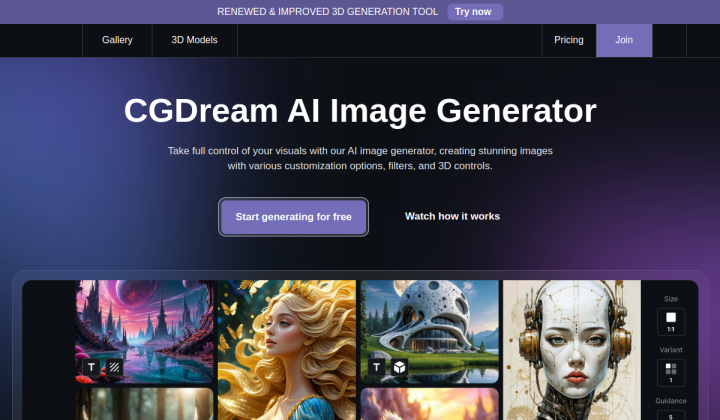Click the CGDream AI Image Generator heading

tap(360, 111)
